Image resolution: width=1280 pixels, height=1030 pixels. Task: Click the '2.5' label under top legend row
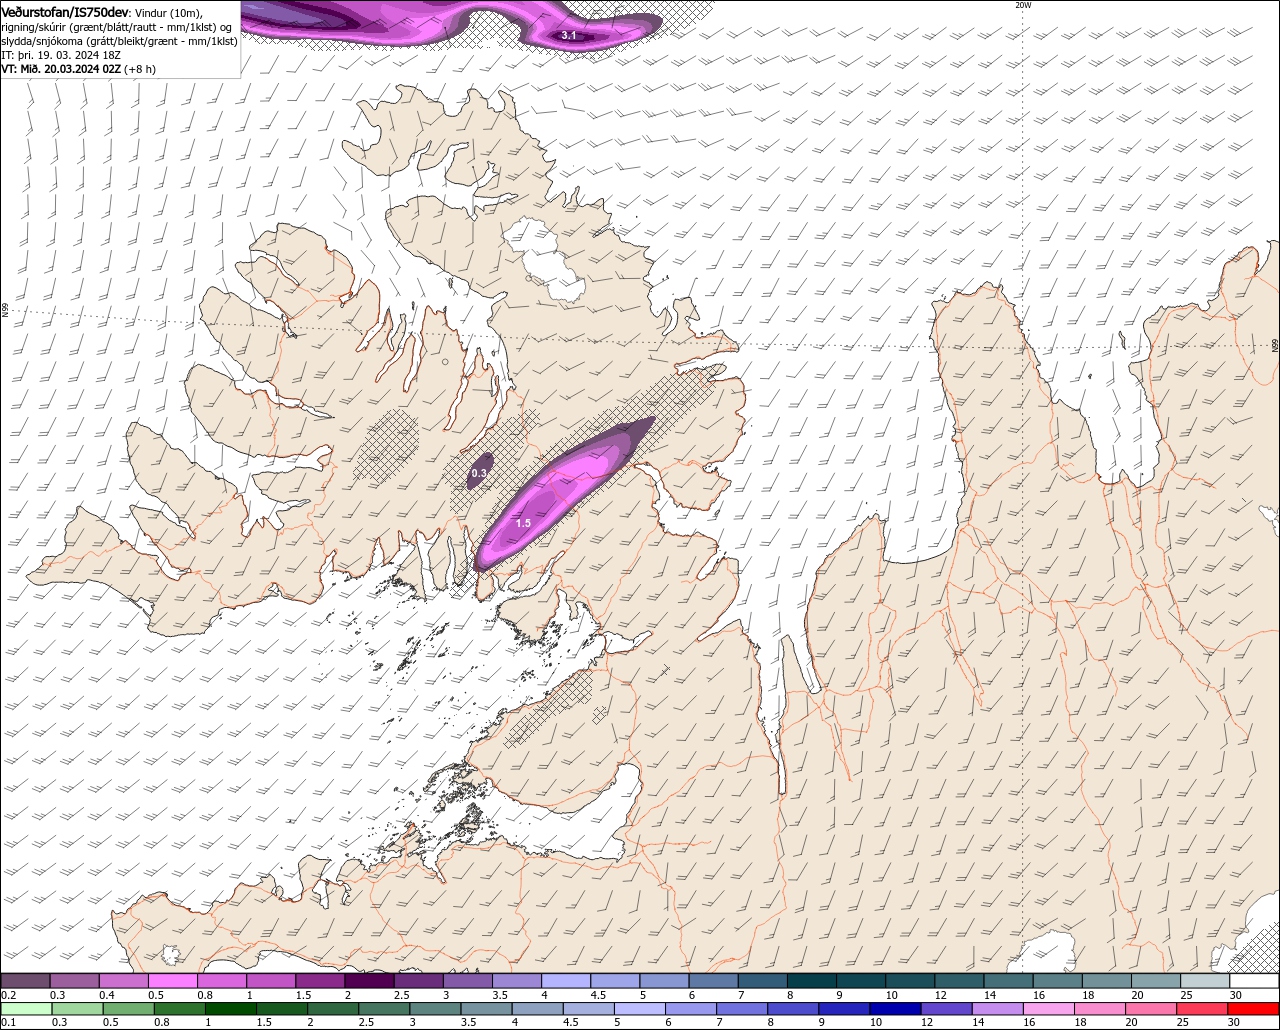401,995
